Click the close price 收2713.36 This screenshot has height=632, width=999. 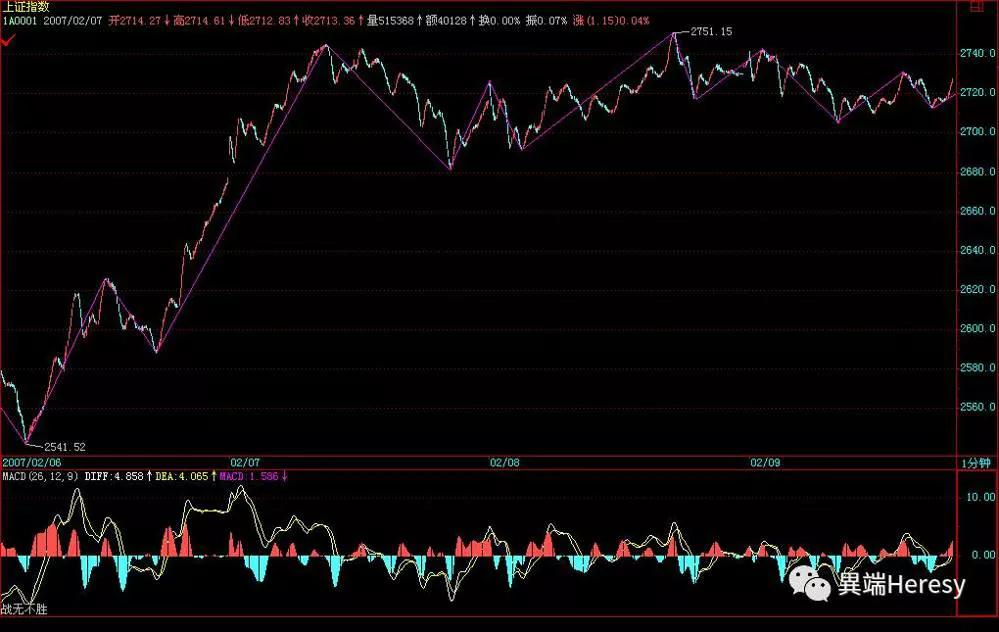click(329, 21)
